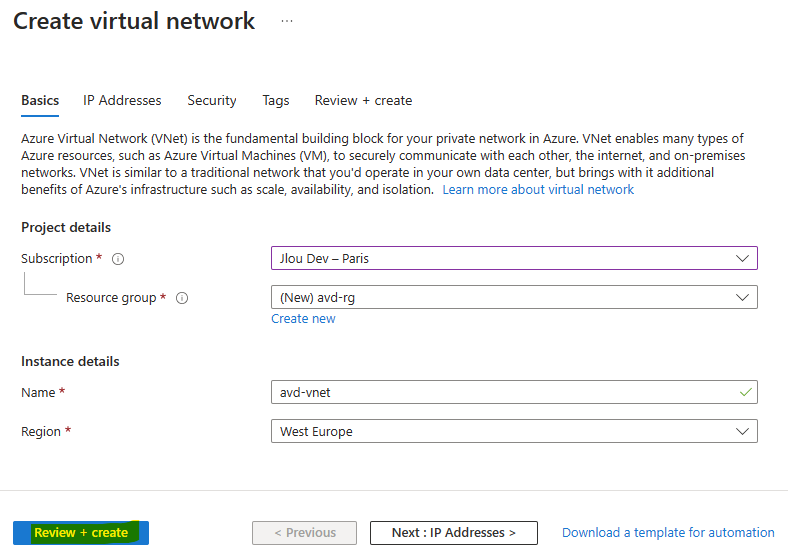Click the Resource group field label

(x=111, y=298)
